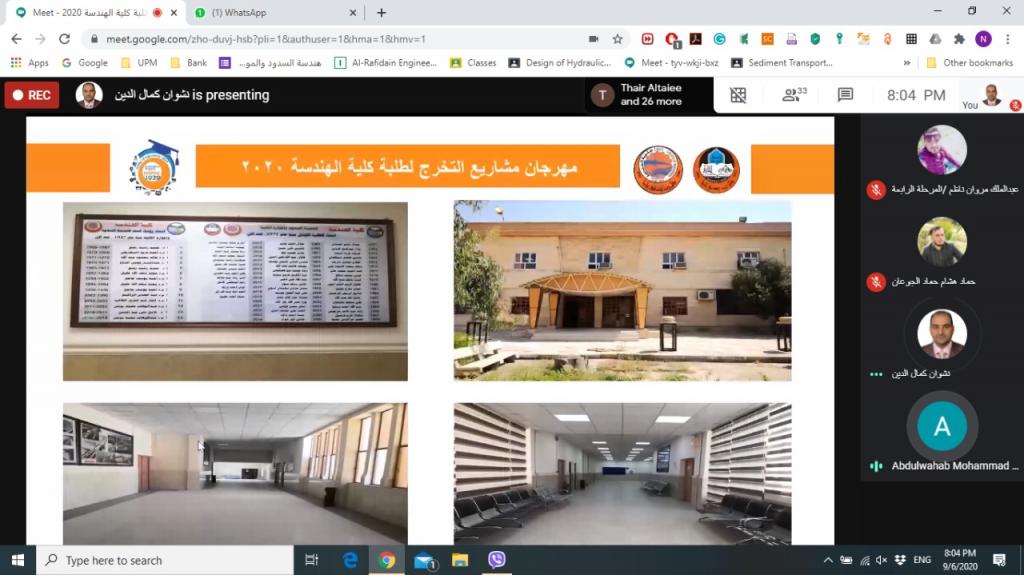Bookmark this page with the star icon

[618, 39]
